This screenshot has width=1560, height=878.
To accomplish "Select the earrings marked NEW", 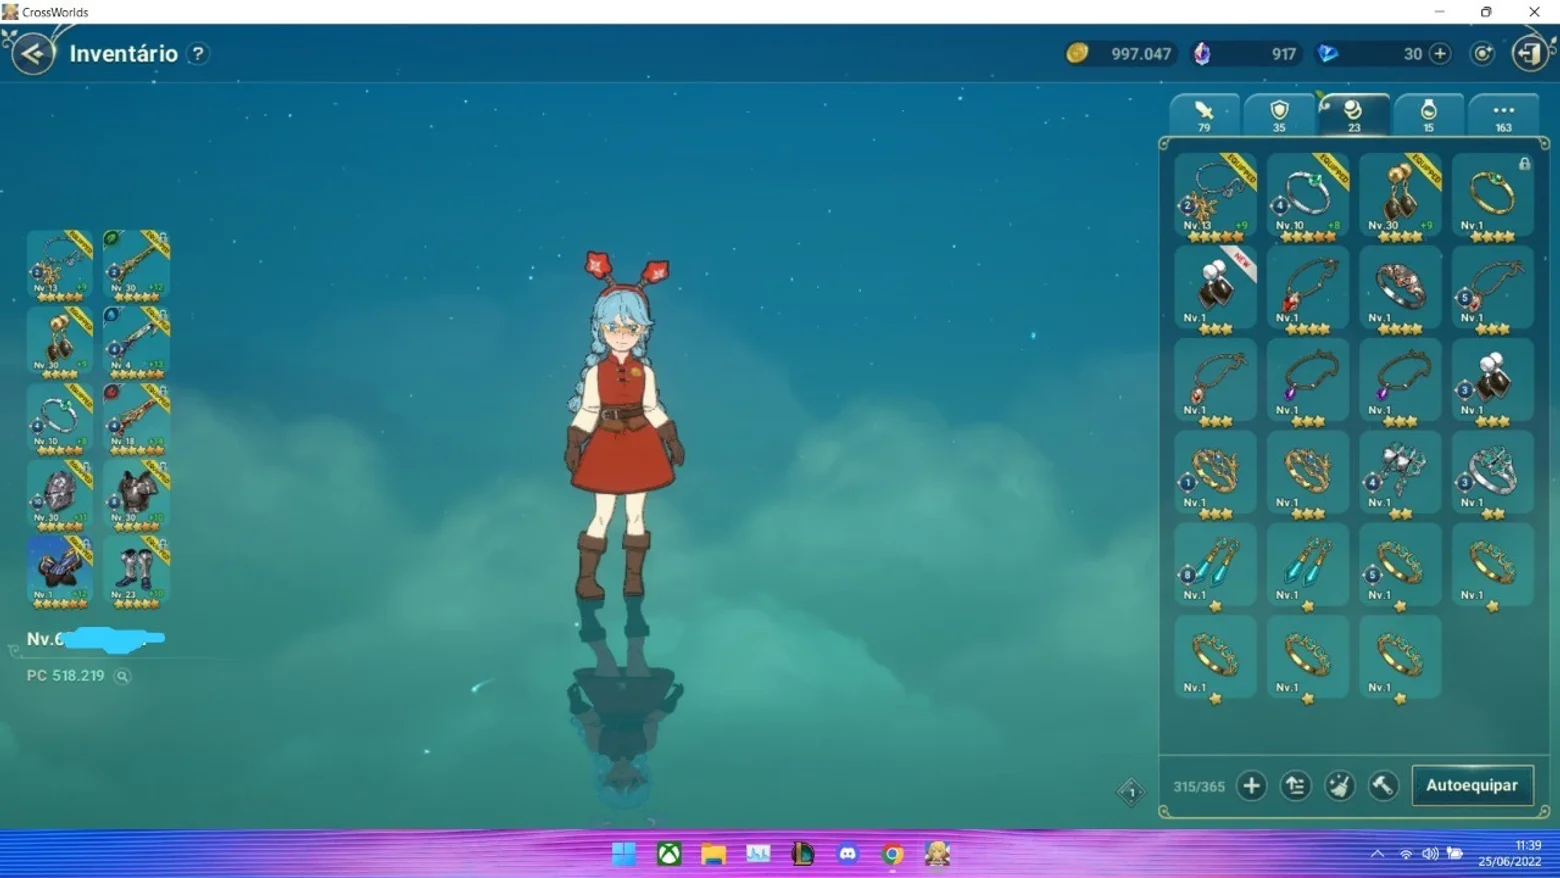I will pos(1215,290).
